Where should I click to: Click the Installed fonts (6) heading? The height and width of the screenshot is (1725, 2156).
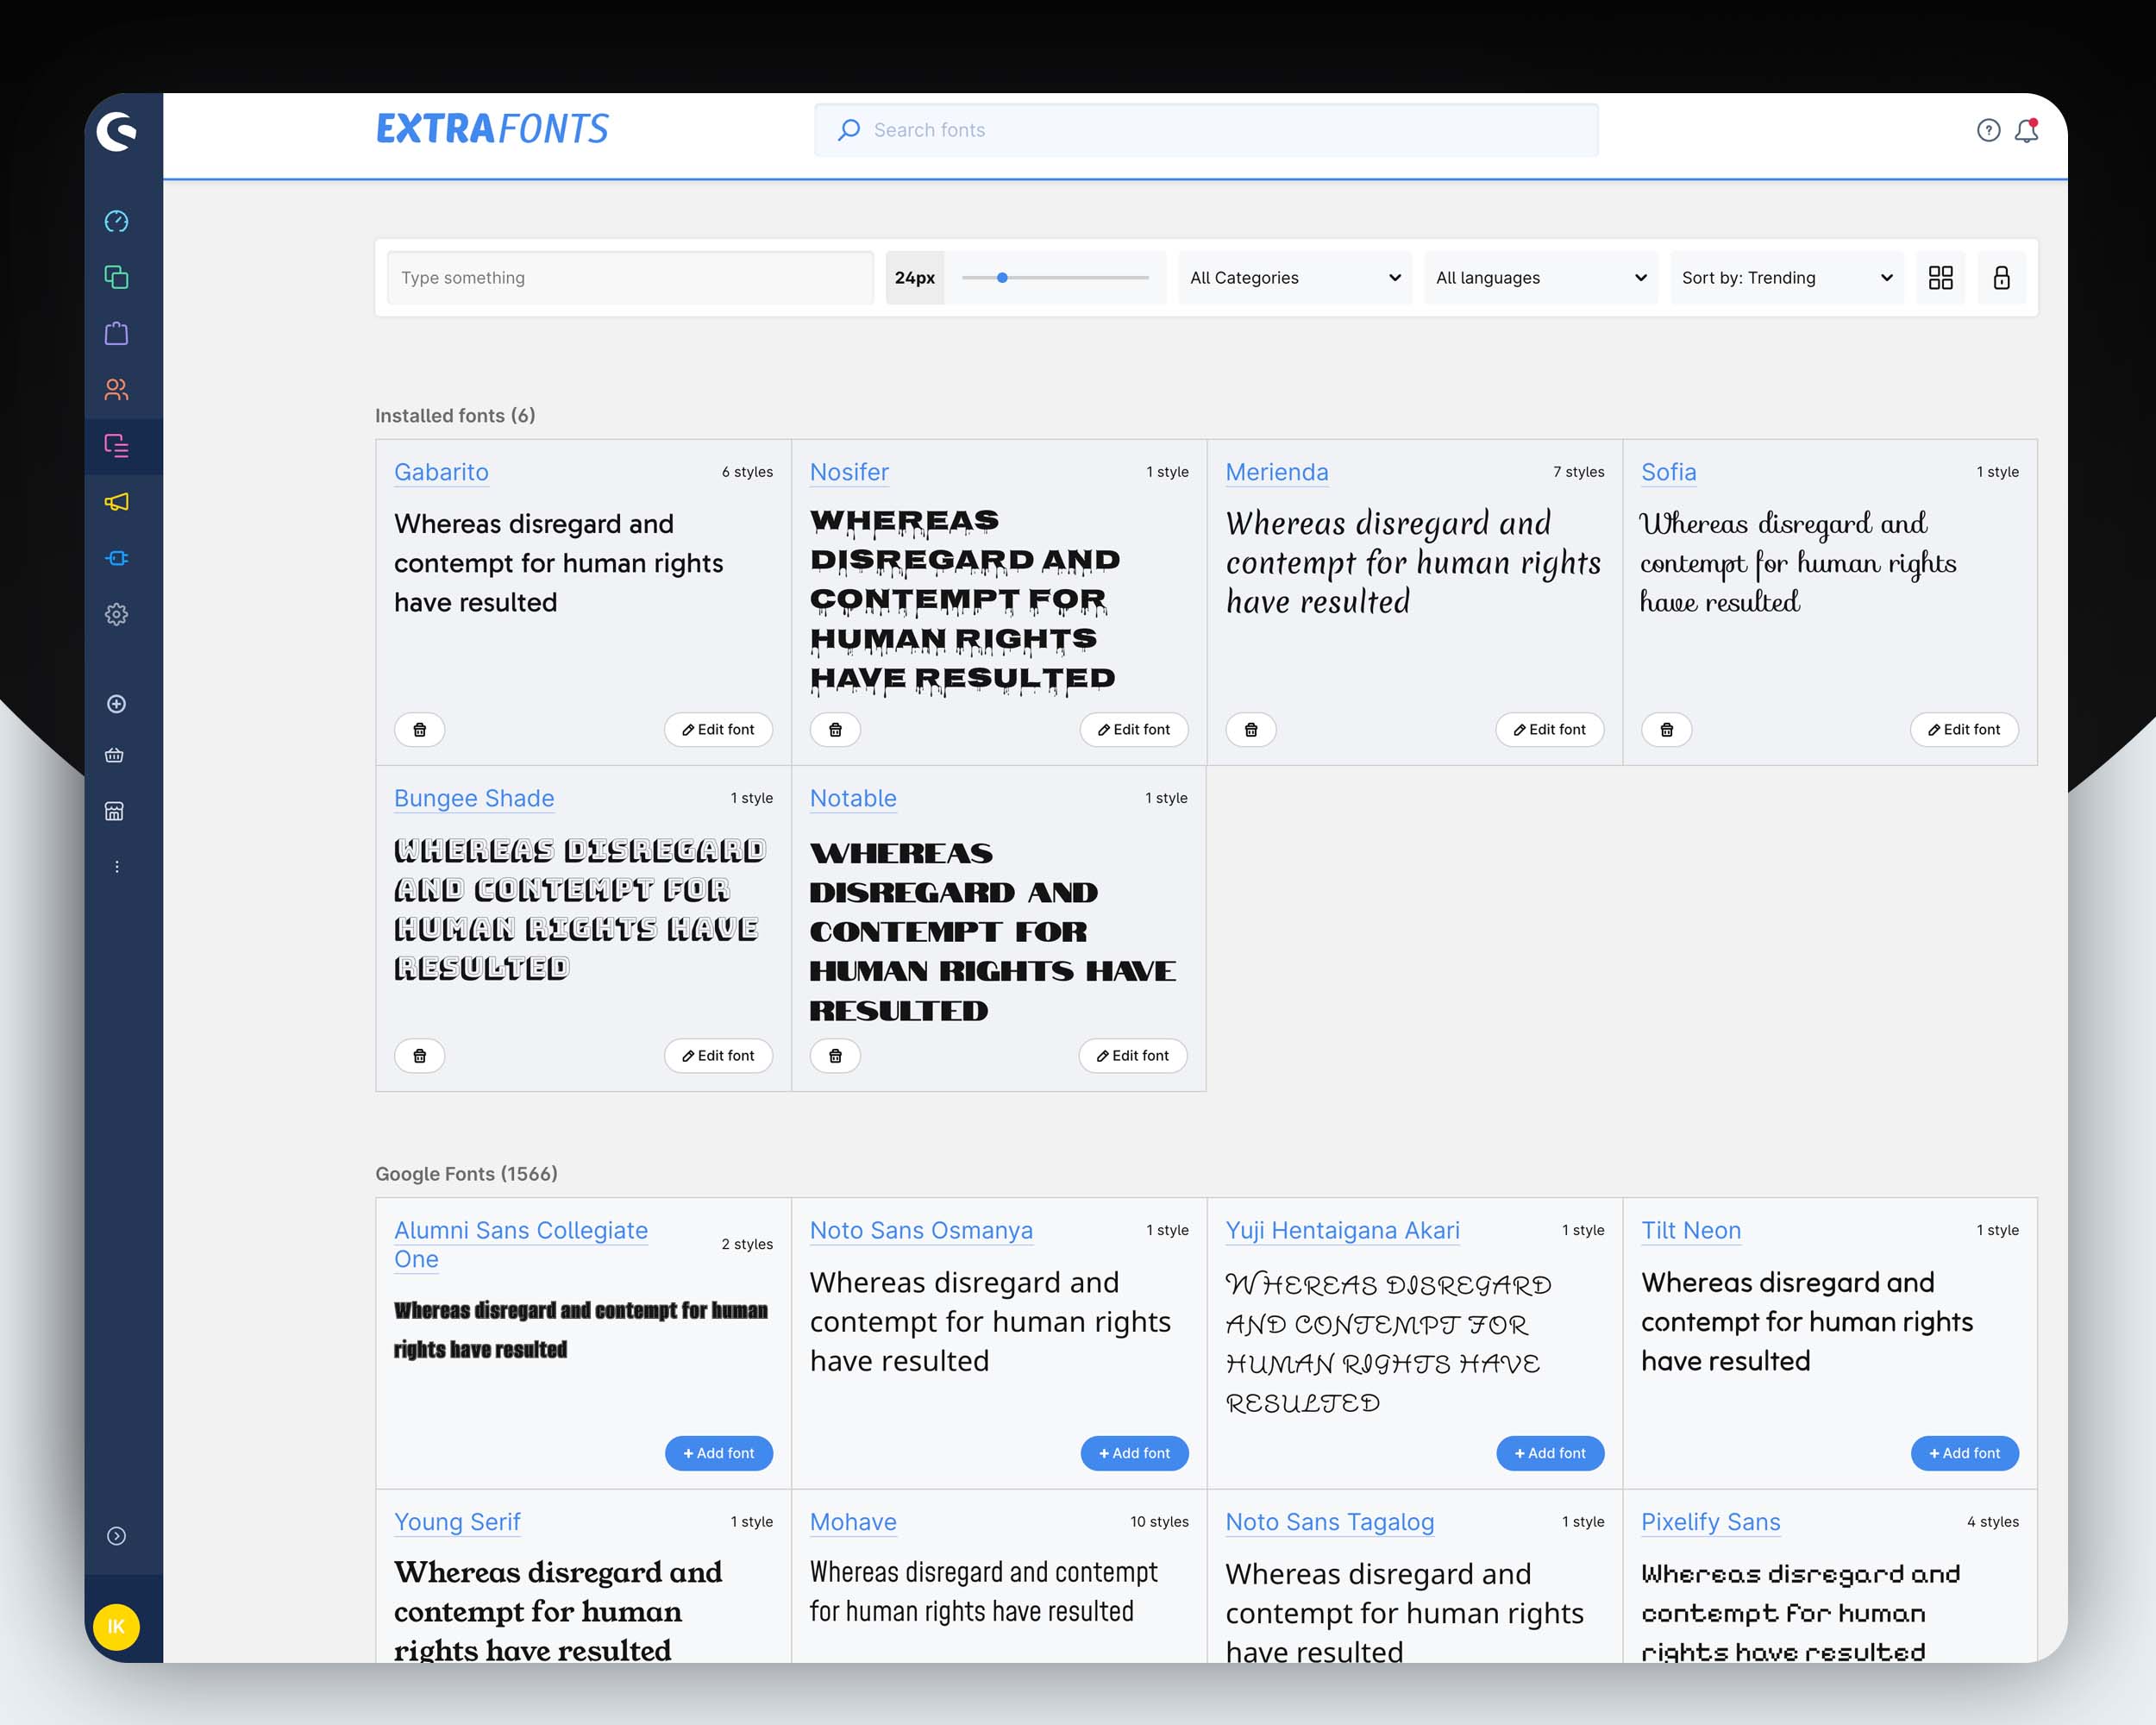455,415
